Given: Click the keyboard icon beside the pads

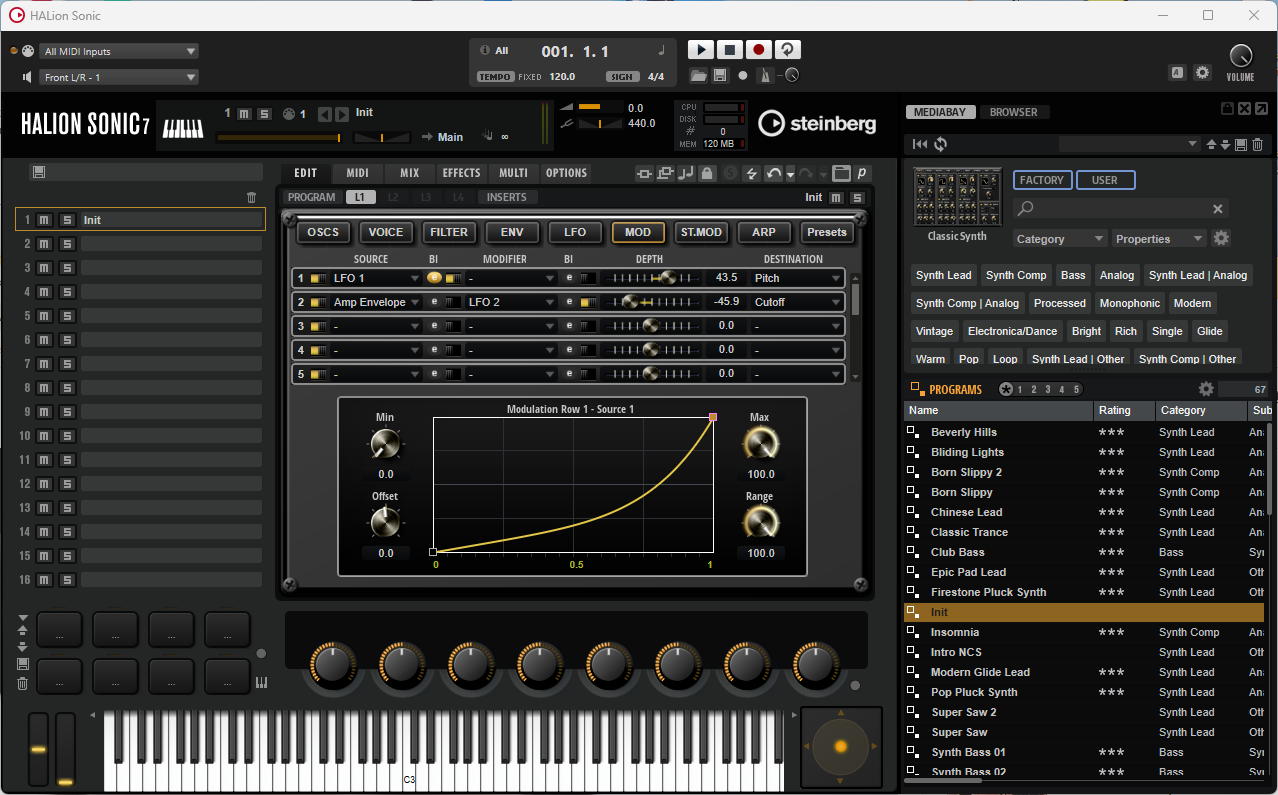Looking at the screenshot, I should point(262,683).
